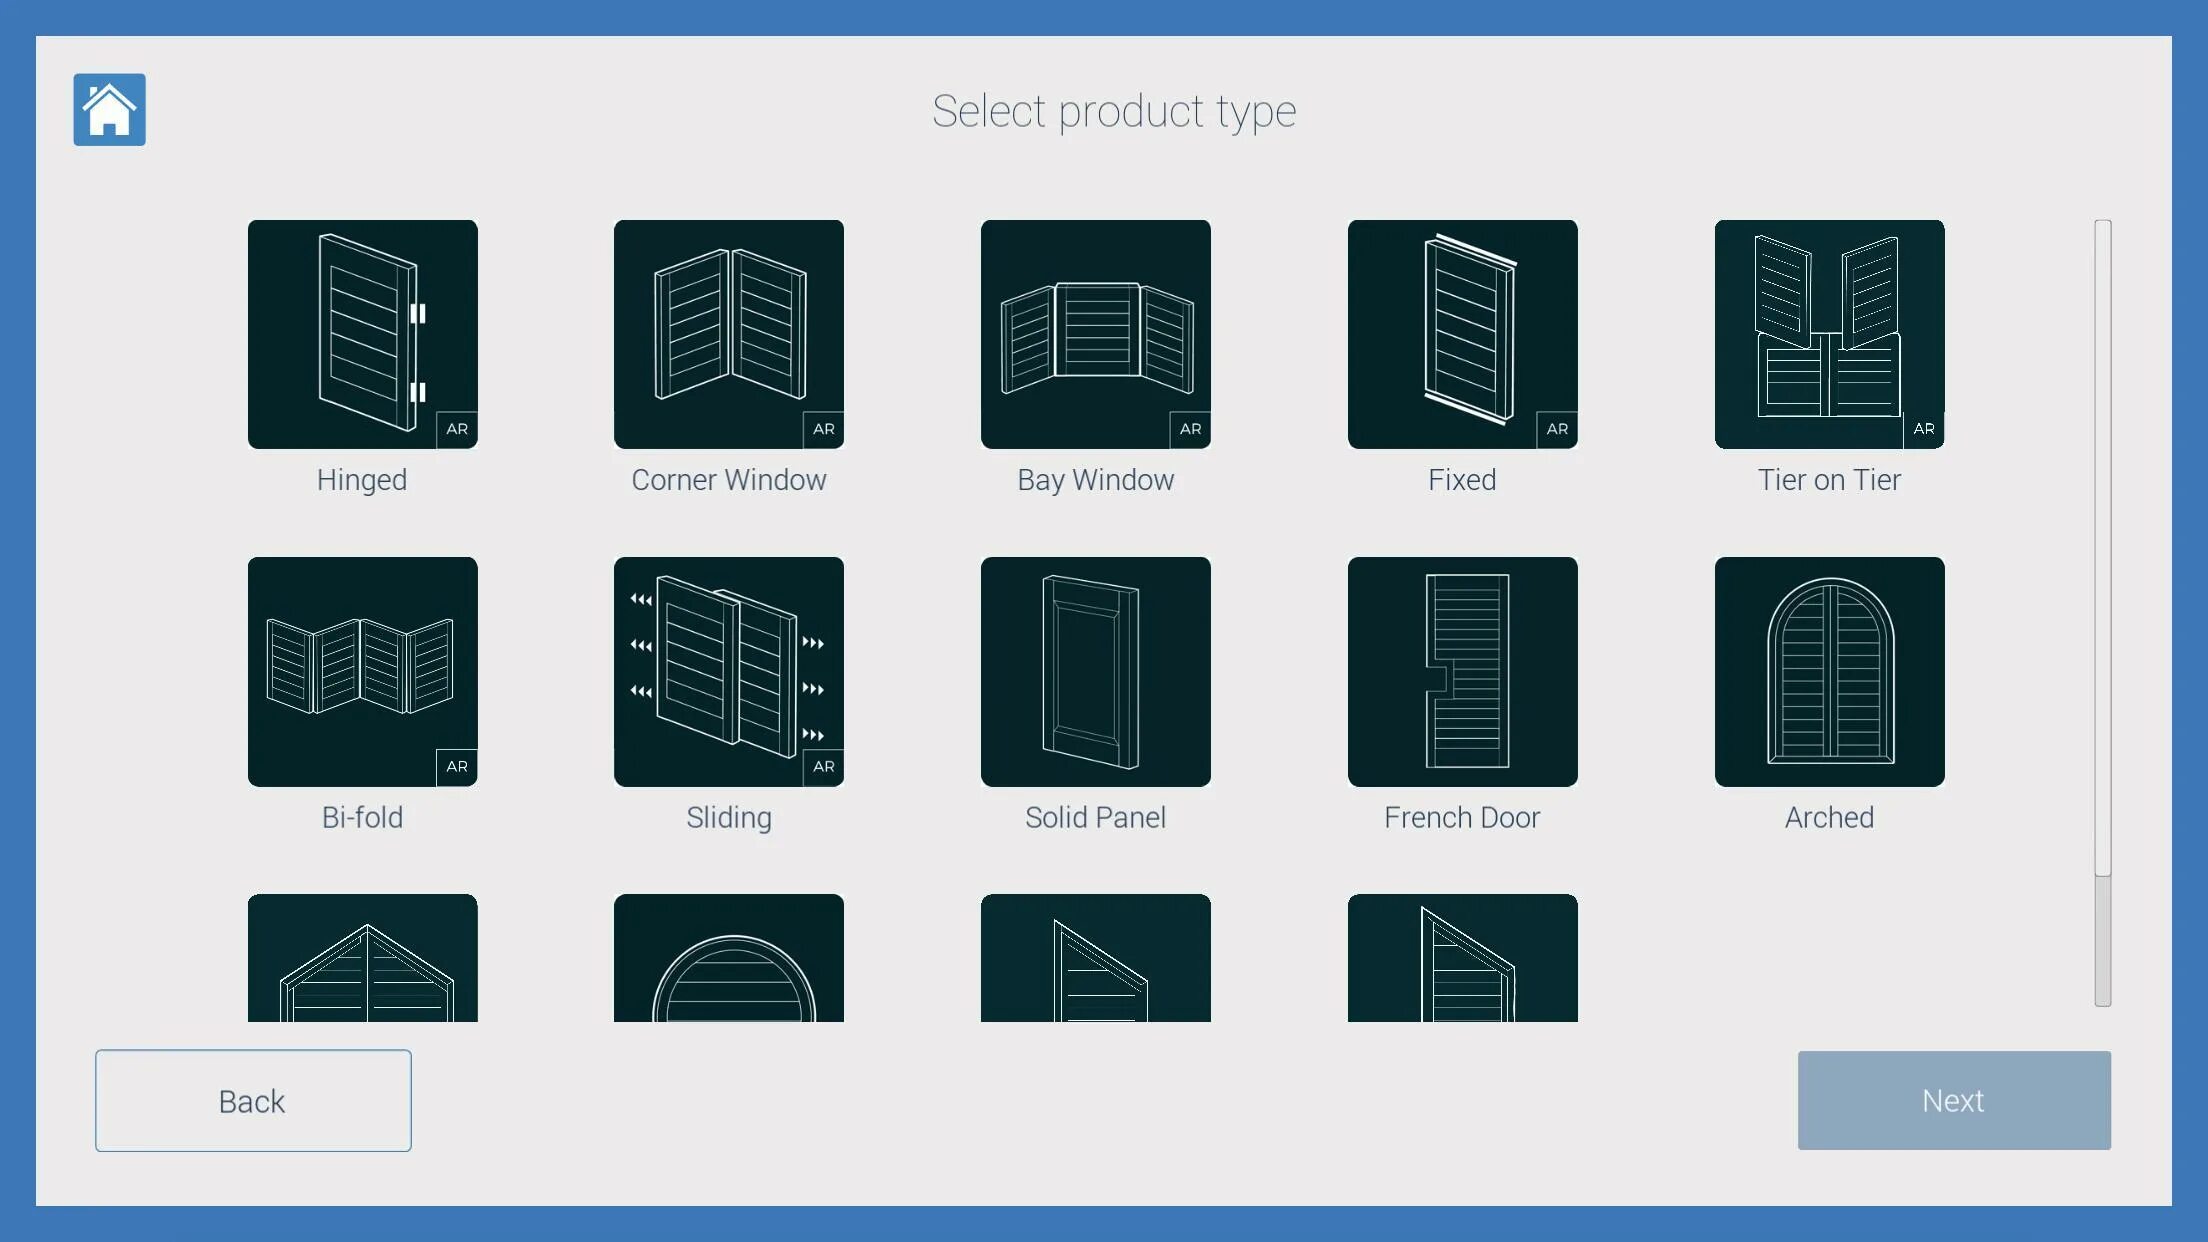2208x1242 pixels.
Task: Choose the round circular shutter thumbnail
Action: 728,958
